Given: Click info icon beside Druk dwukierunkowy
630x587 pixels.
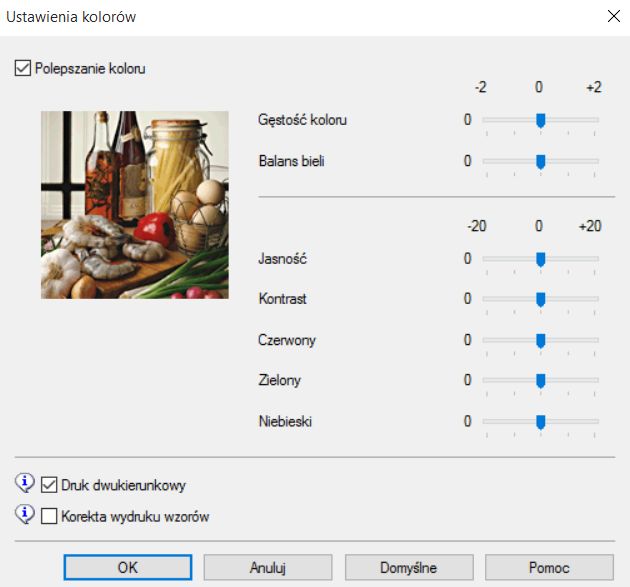Looking at the screenshot, I should pyautogui.click(x=25, y=483).
